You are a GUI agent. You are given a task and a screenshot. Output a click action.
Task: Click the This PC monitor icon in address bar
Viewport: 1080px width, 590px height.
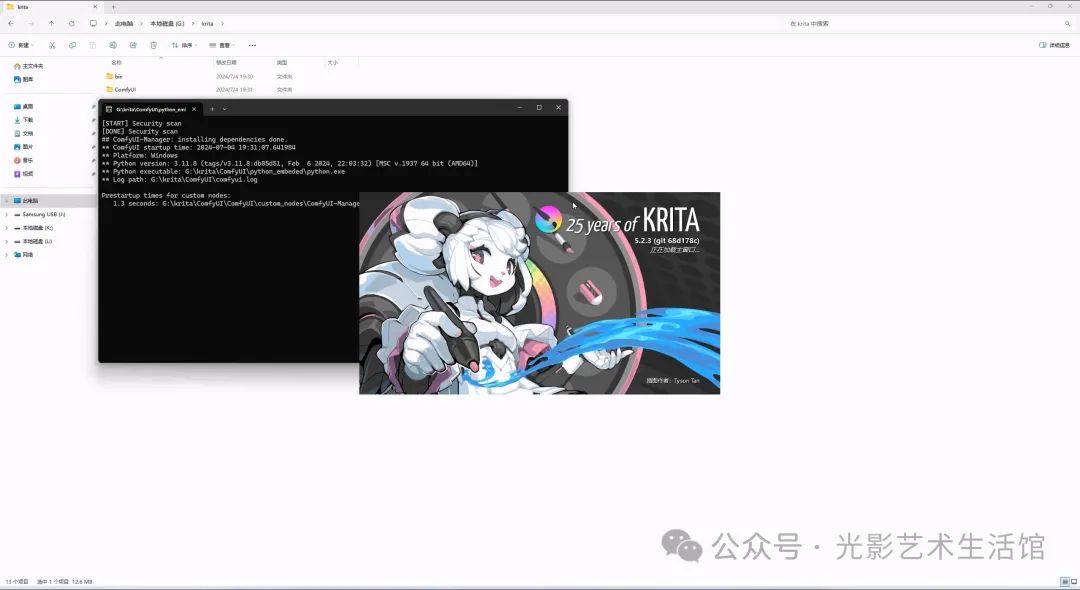93,23
